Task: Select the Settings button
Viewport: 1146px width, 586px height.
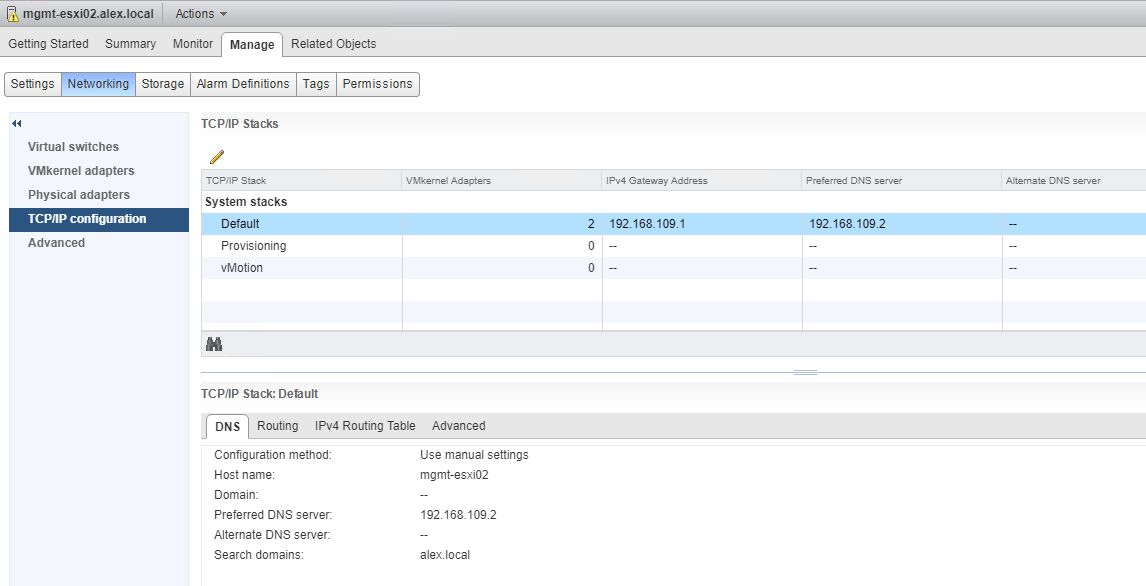Action: [33, 84]
